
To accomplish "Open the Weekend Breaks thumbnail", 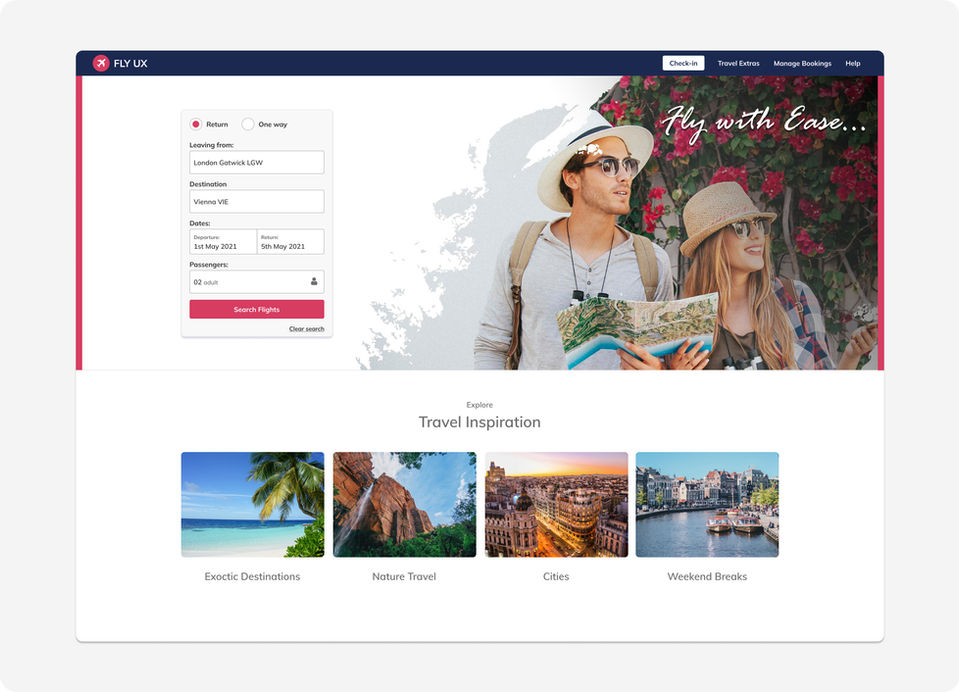I will pos(707,504).
